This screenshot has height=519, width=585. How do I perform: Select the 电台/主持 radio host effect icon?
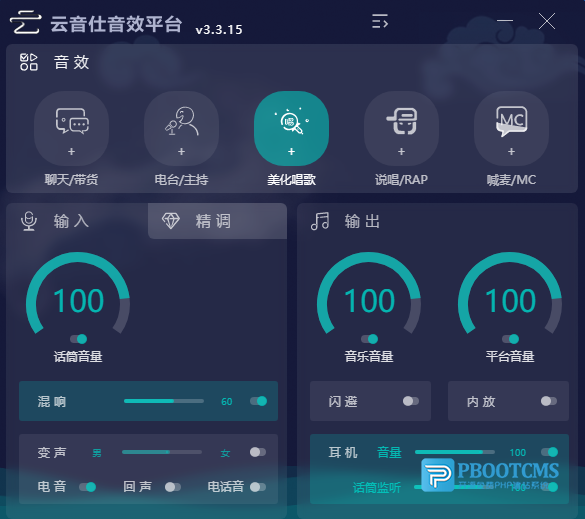pos(181,128)
